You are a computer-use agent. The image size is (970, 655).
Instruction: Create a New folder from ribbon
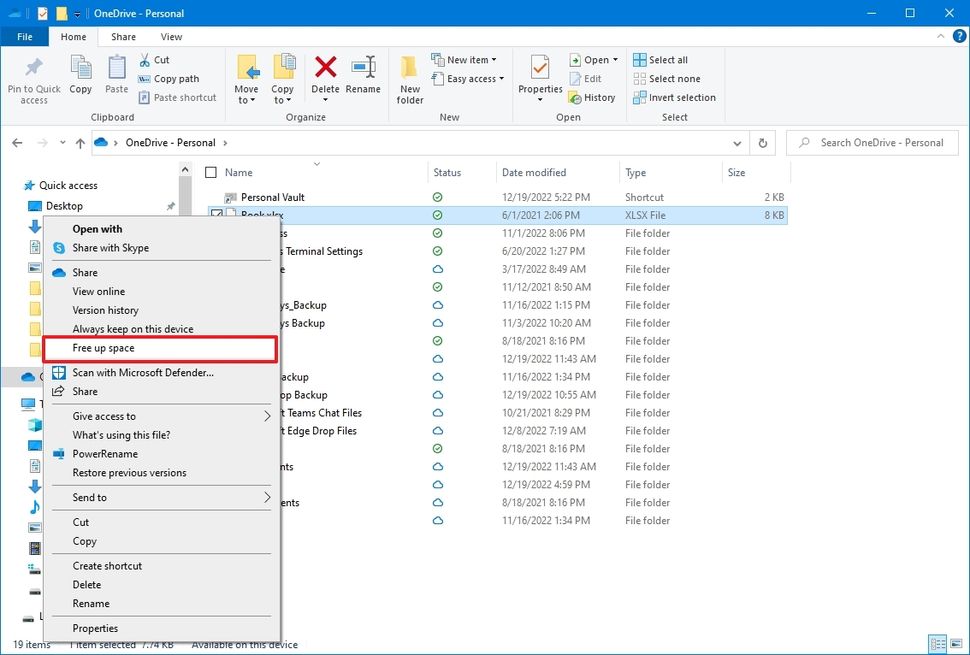click(410, 79)
